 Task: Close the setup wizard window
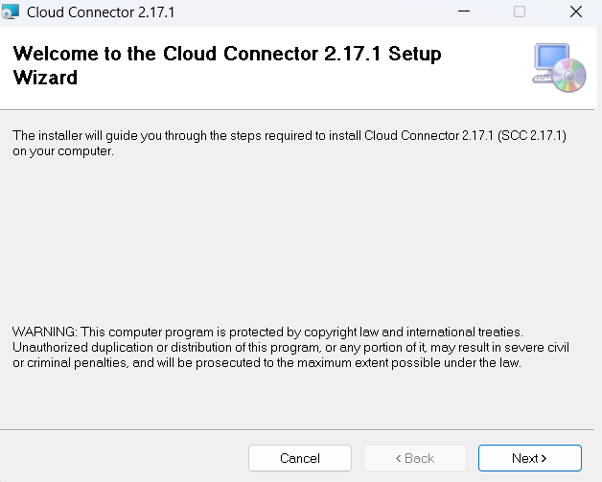point(576,12)
